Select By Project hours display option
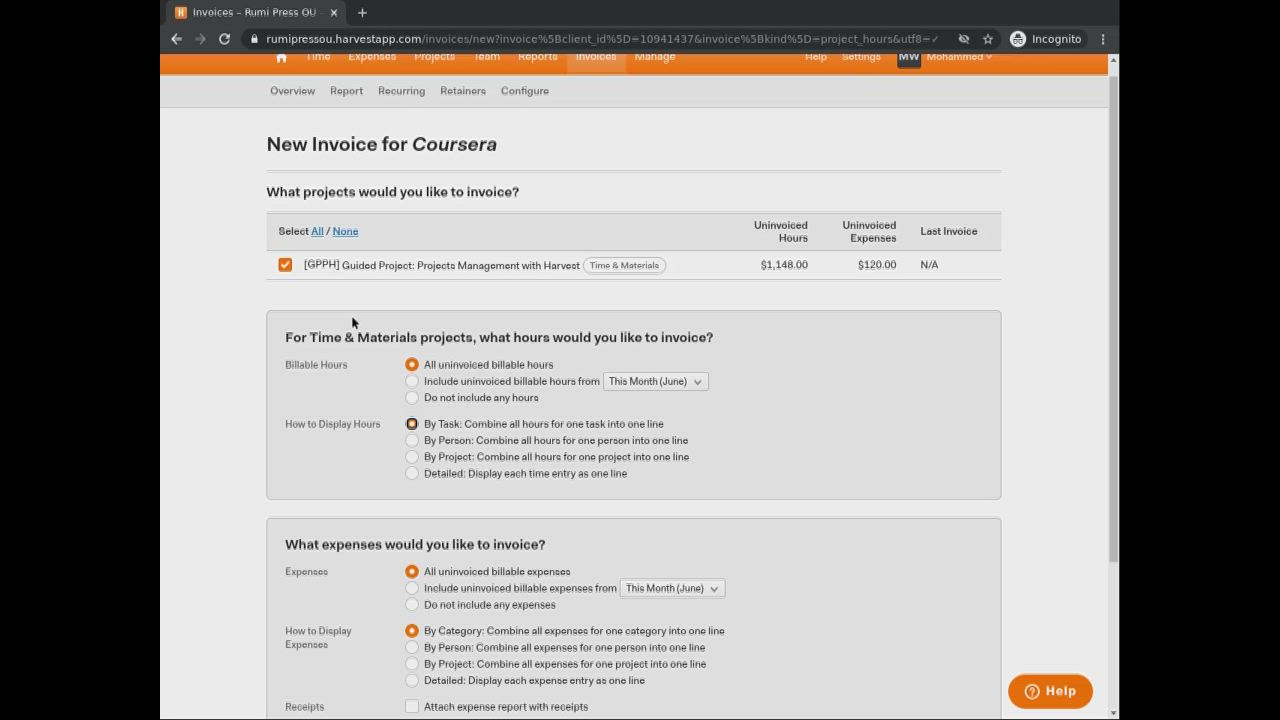Screen dimensions: 1280x720 click(x=412, y=457)
